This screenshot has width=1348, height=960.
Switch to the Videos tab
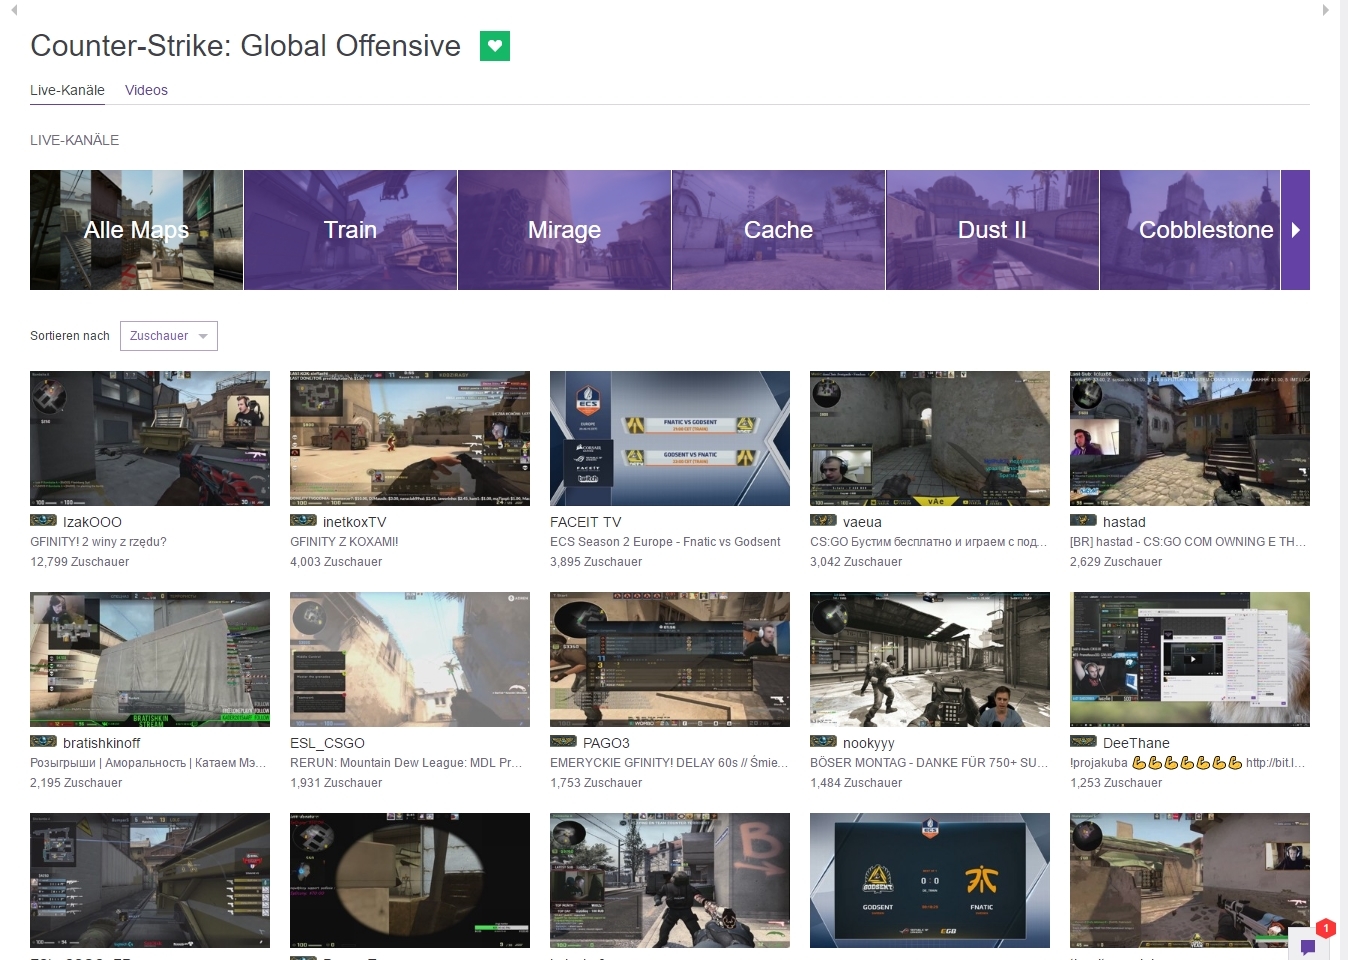click(146, 90)
